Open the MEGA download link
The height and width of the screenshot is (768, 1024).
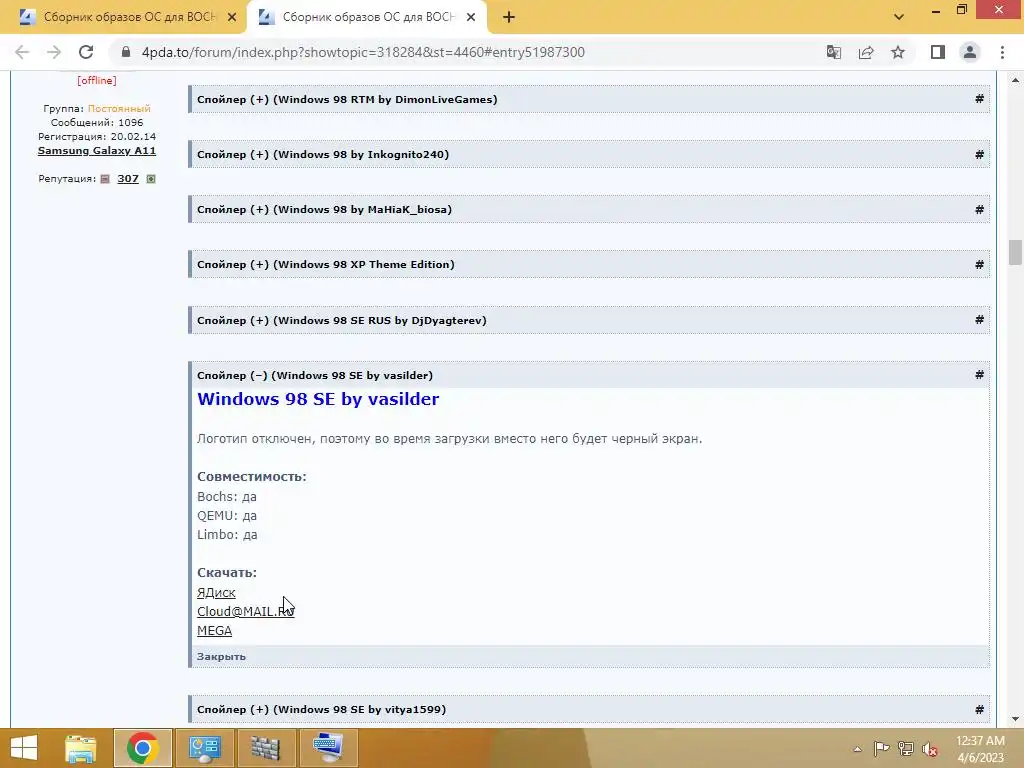[214, 630]
